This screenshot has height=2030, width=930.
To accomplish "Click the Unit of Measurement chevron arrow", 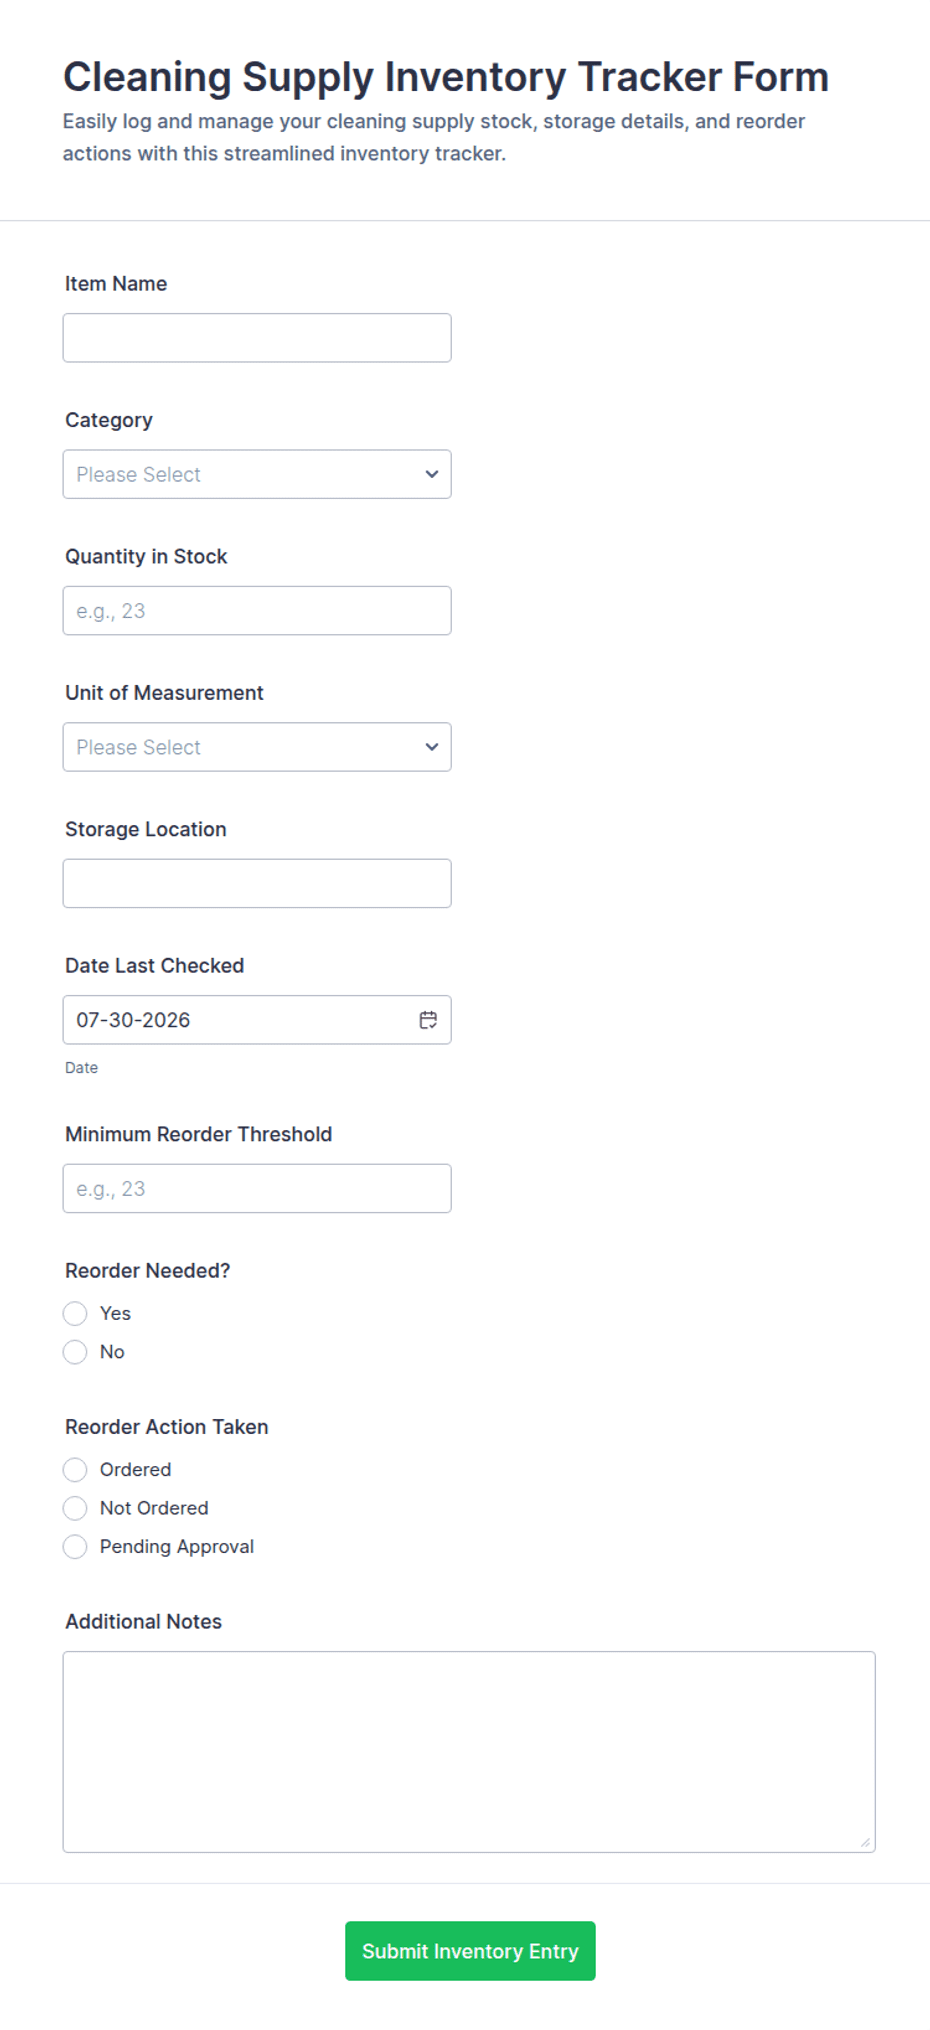I will (432, 747).
